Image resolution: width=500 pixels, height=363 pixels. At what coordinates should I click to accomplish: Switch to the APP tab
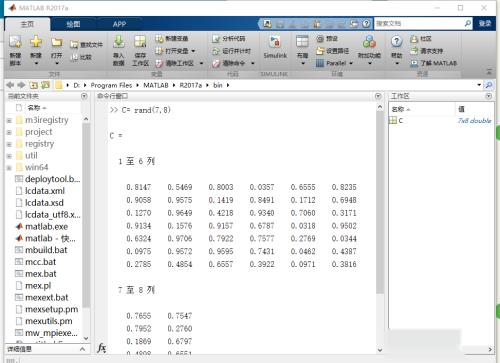119,24
